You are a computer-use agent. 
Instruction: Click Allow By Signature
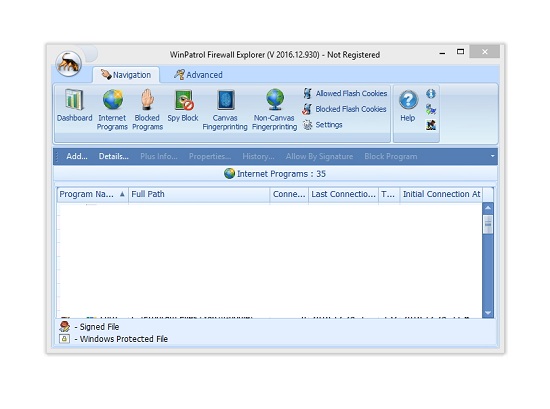[319, 156]
